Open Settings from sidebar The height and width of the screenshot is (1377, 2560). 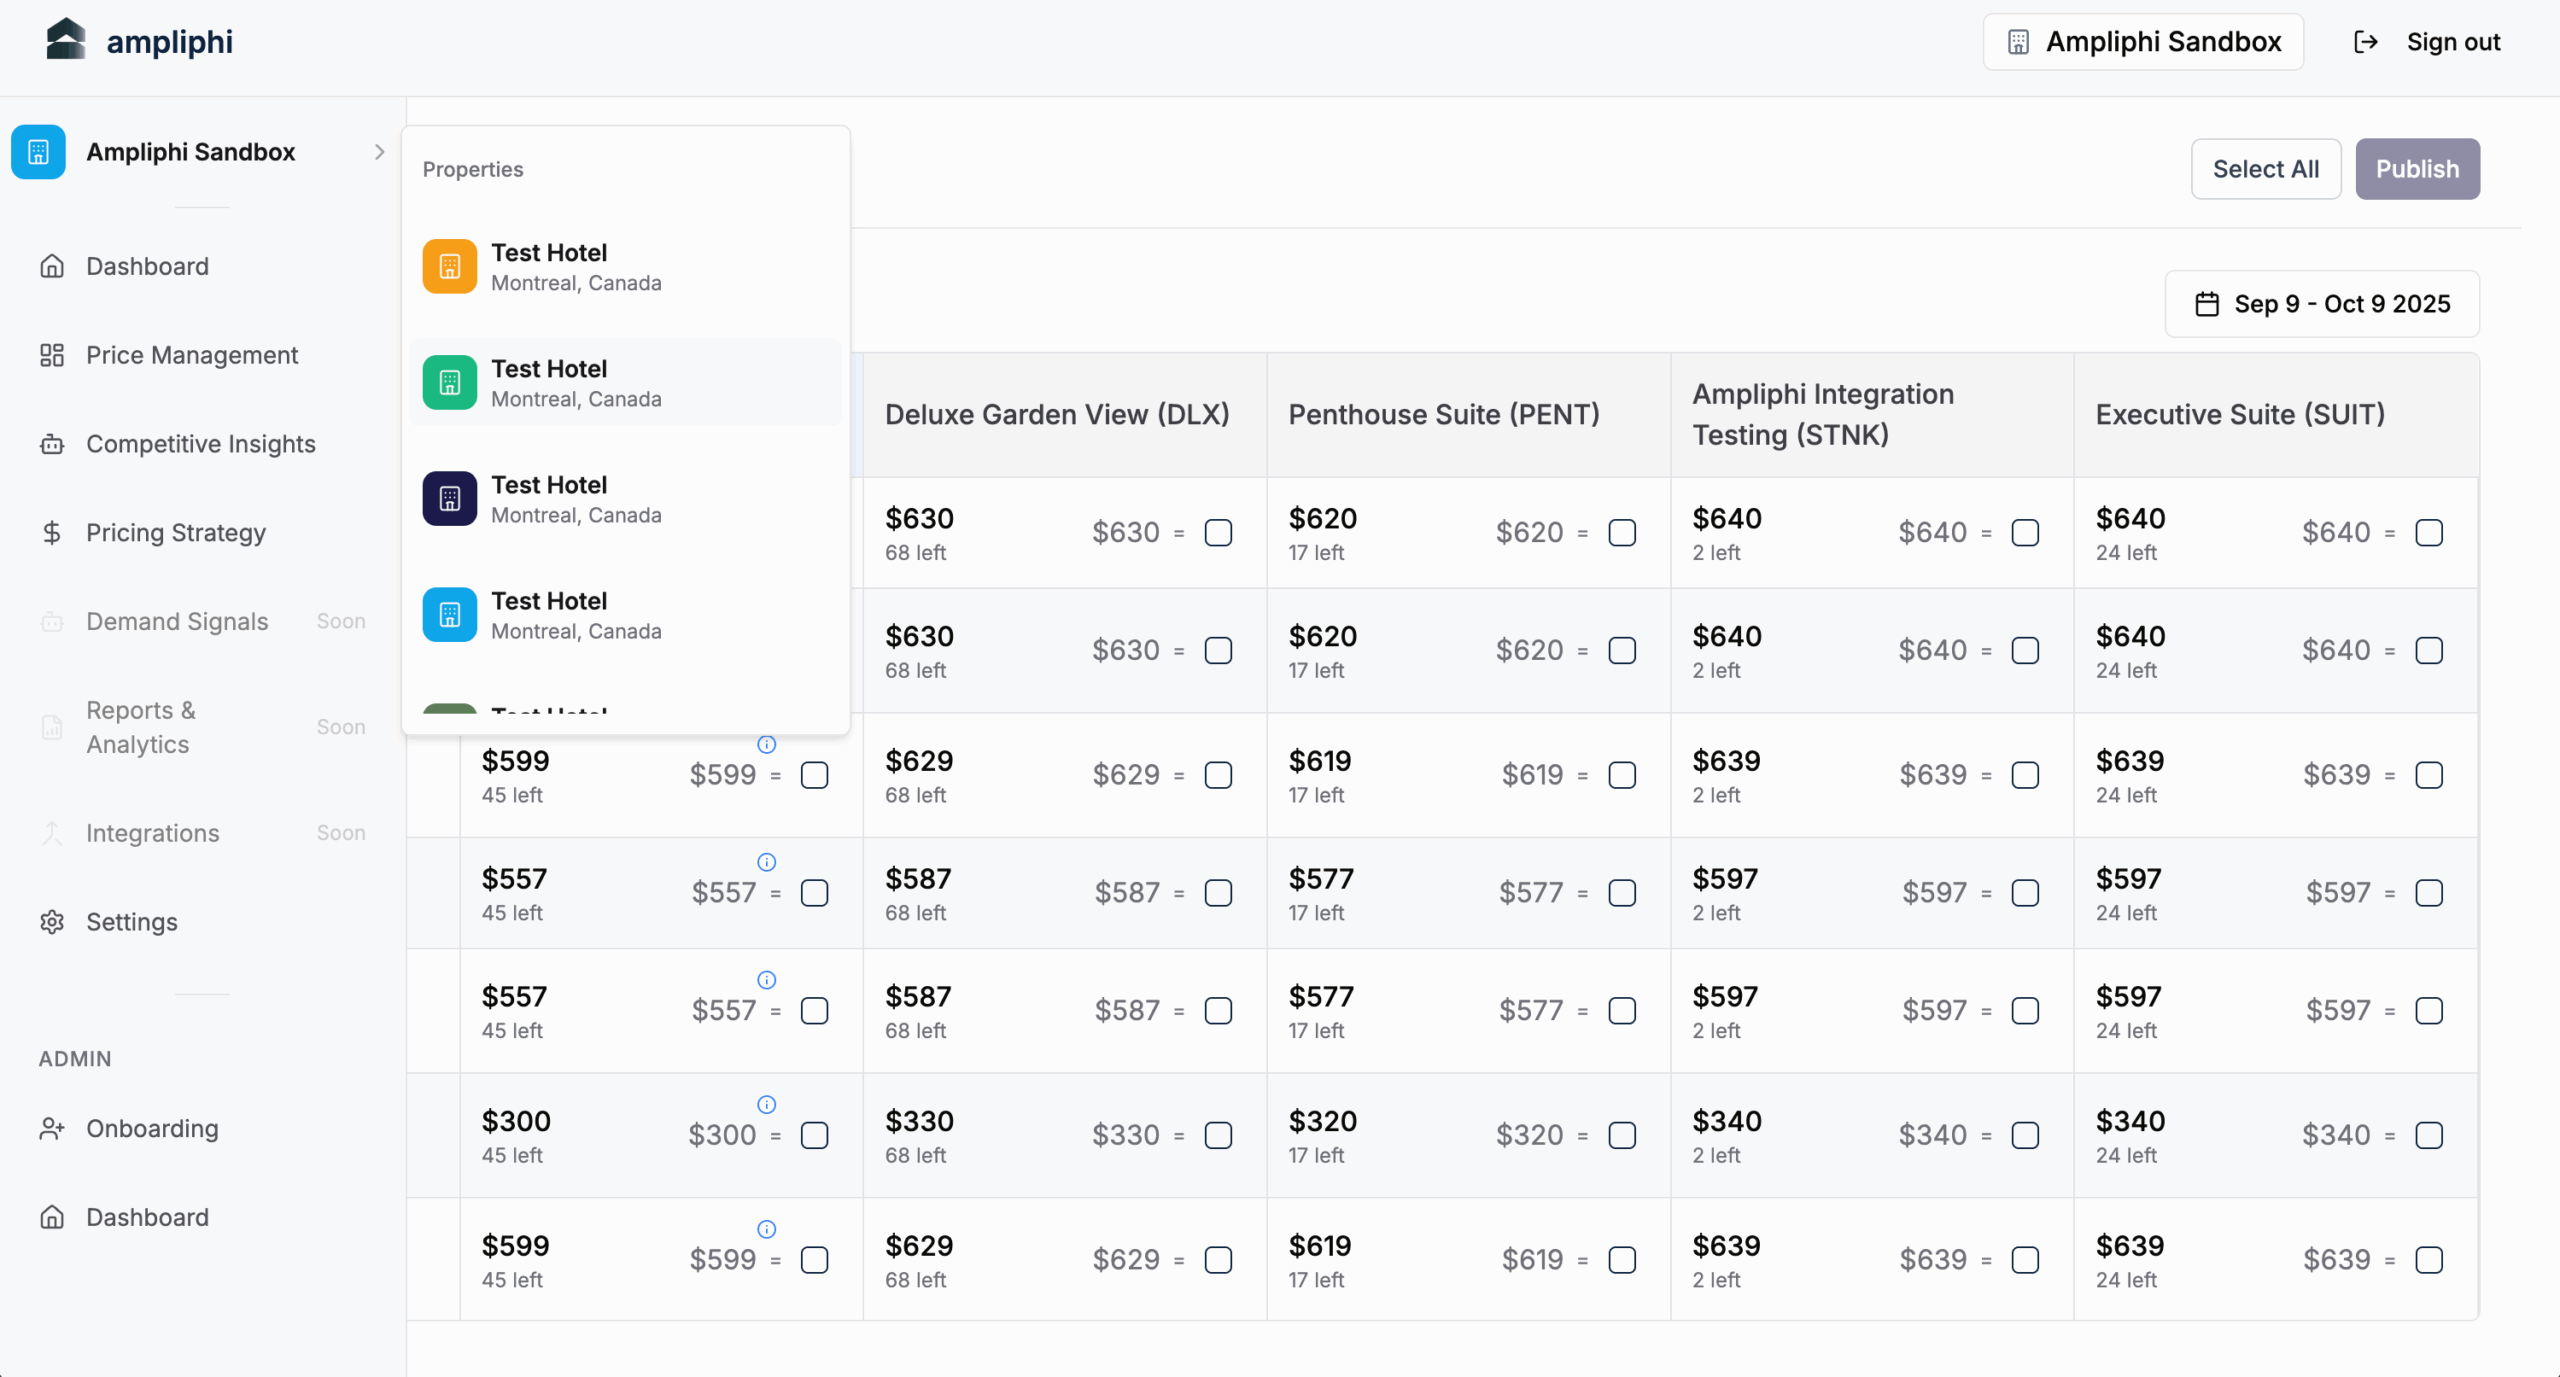[132, 922]
